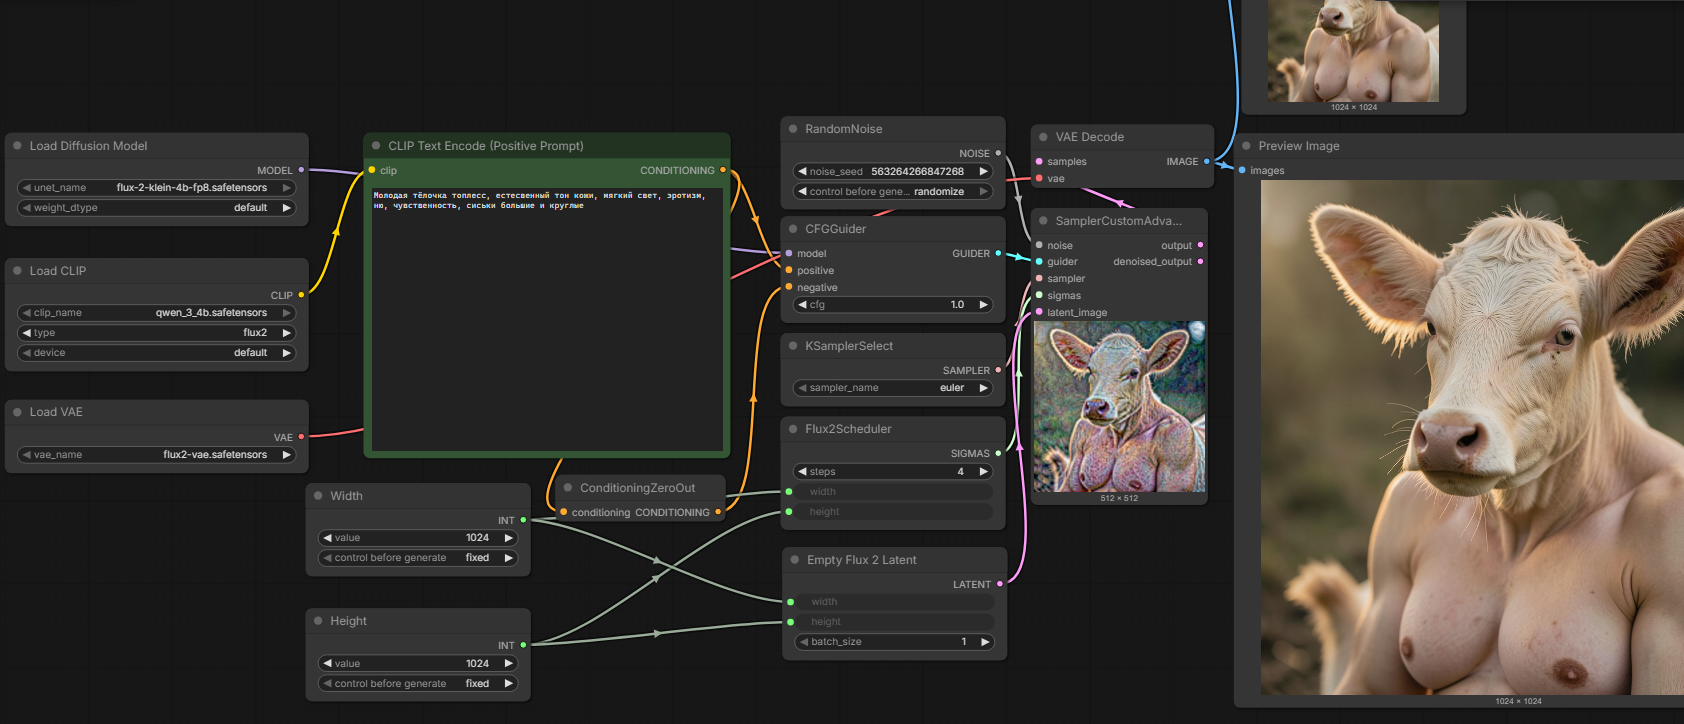Click LATENT output port on Empty Flux 2 Latent
Viewport: 1684px width, 724px height.
[999, 584]
